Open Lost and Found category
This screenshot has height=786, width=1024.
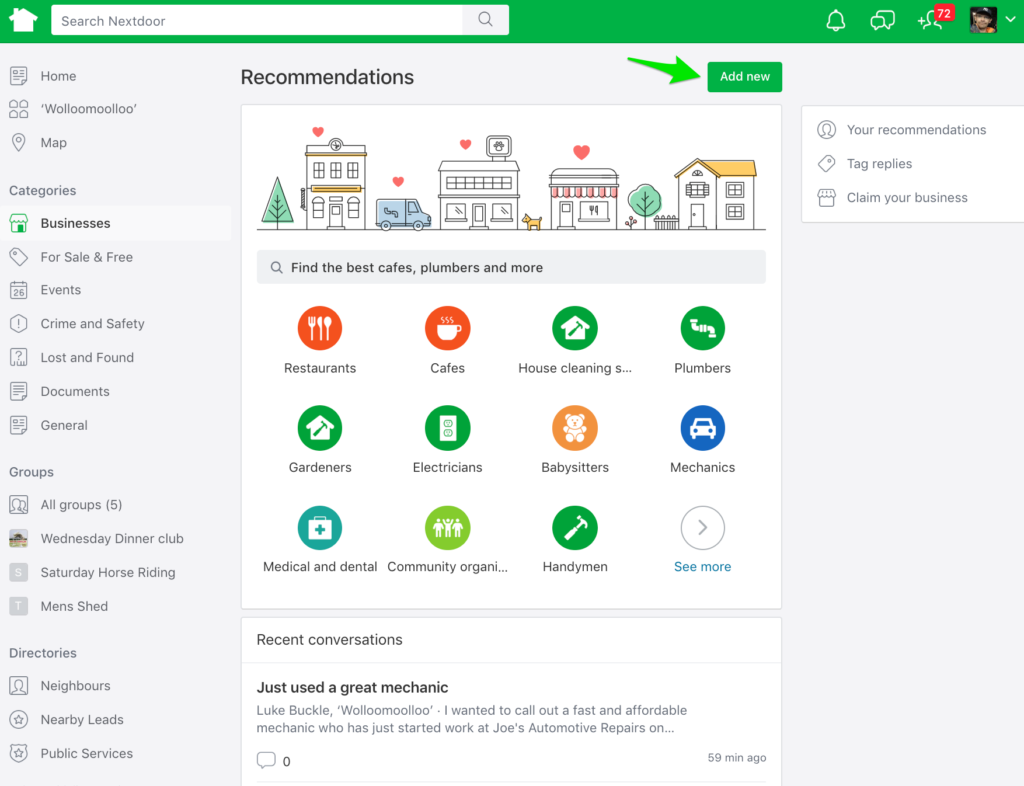pos(88,358)
